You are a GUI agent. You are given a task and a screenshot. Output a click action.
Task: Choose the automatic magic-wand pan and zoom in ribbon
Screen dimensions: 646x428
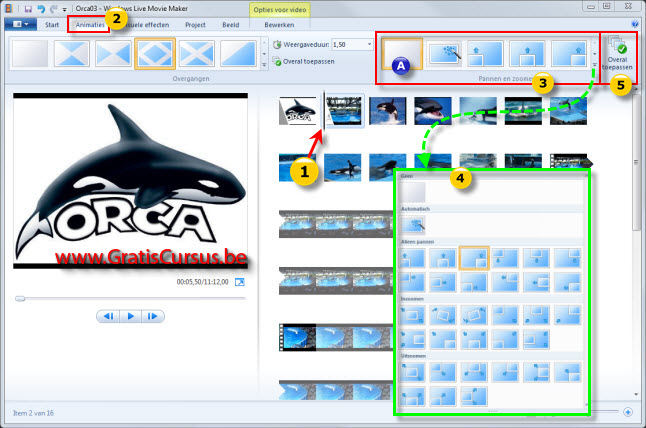tap(445, 54)
